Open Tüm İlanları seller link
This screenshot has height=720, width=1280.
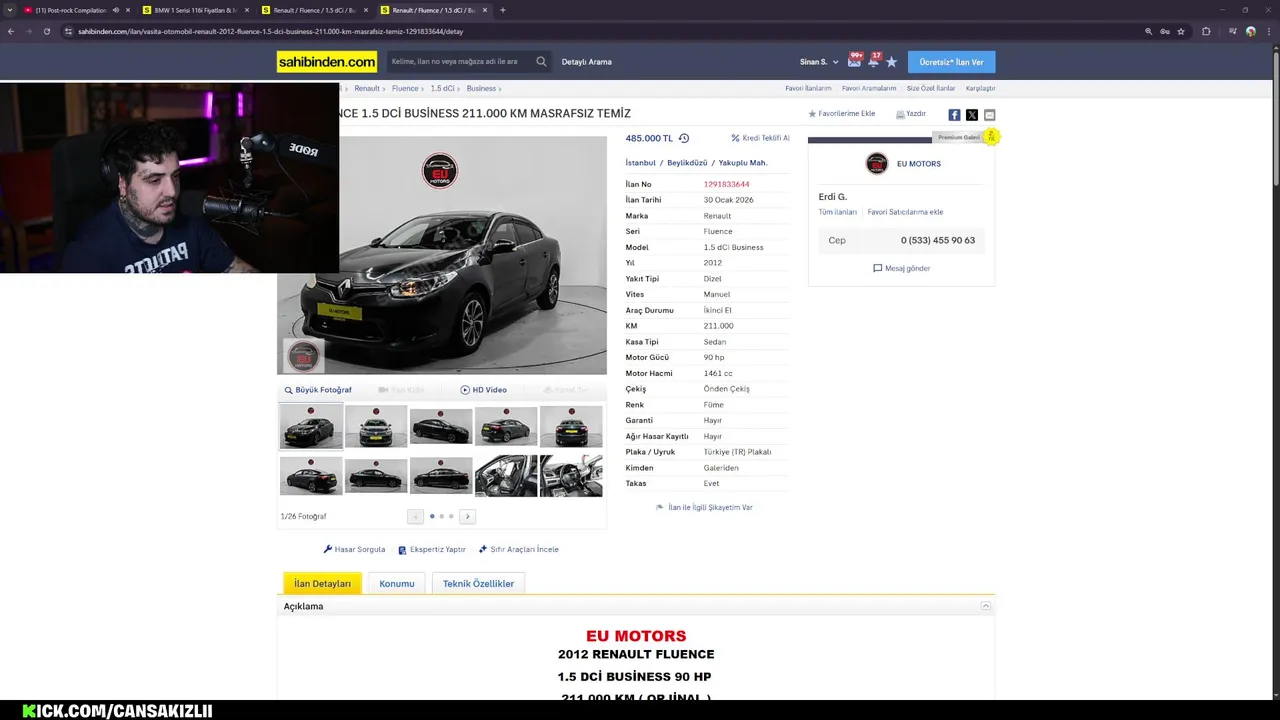[x=838, y=212]
